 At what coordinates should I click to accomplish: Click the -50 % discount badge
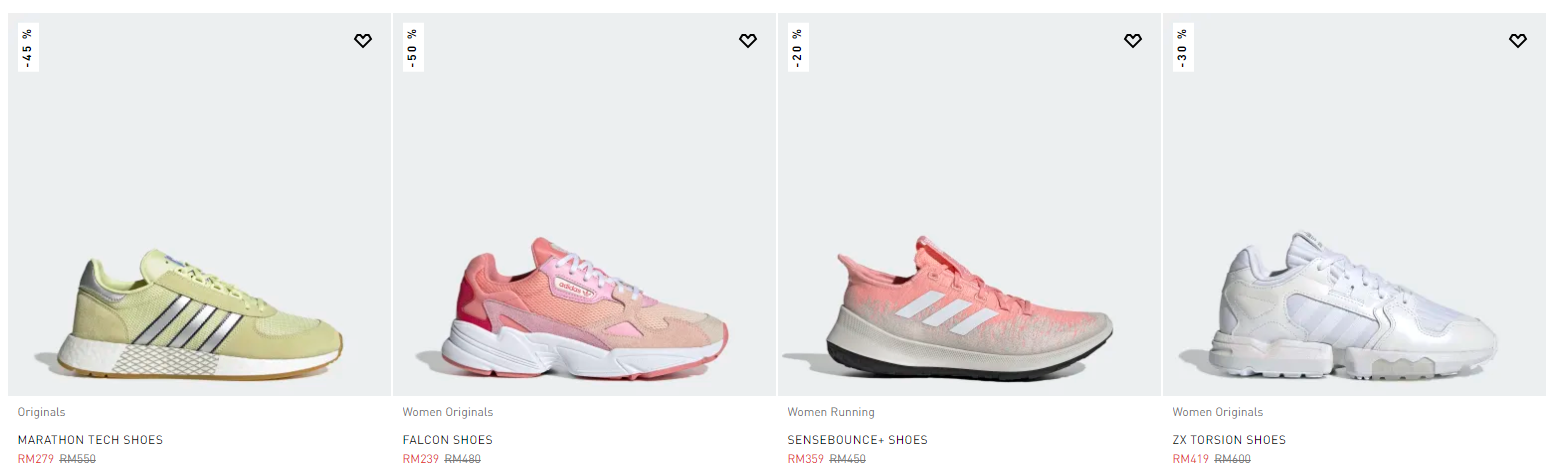tap(412, 48)
